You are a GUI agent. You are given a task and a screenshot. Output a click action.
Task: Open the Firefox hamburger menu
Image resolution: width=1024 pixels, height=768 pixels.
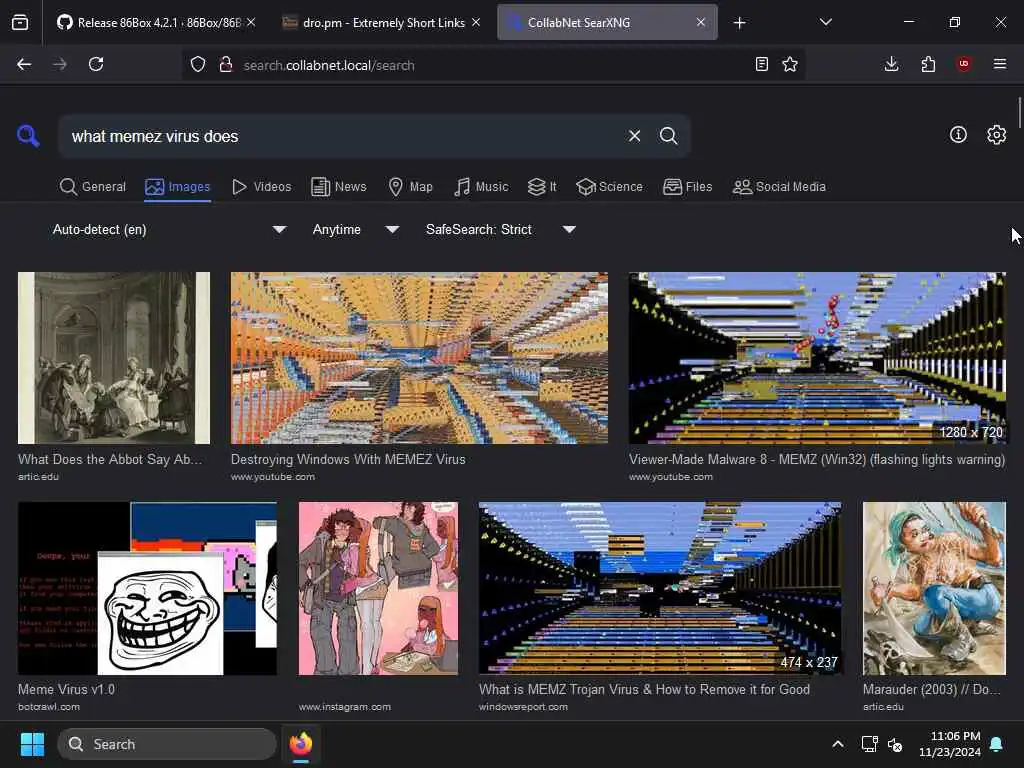pyautogui.click(x=1000, y=64)
